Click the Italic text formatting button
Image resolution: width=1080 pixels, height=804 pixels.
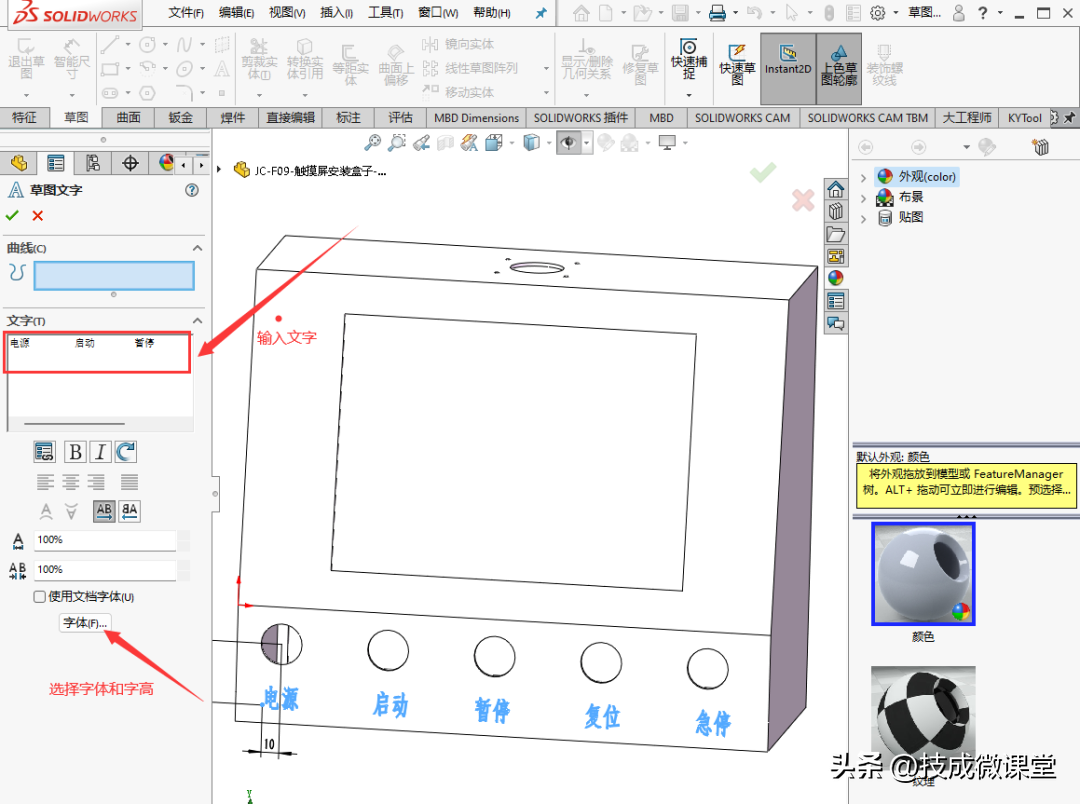coord(100,452)
